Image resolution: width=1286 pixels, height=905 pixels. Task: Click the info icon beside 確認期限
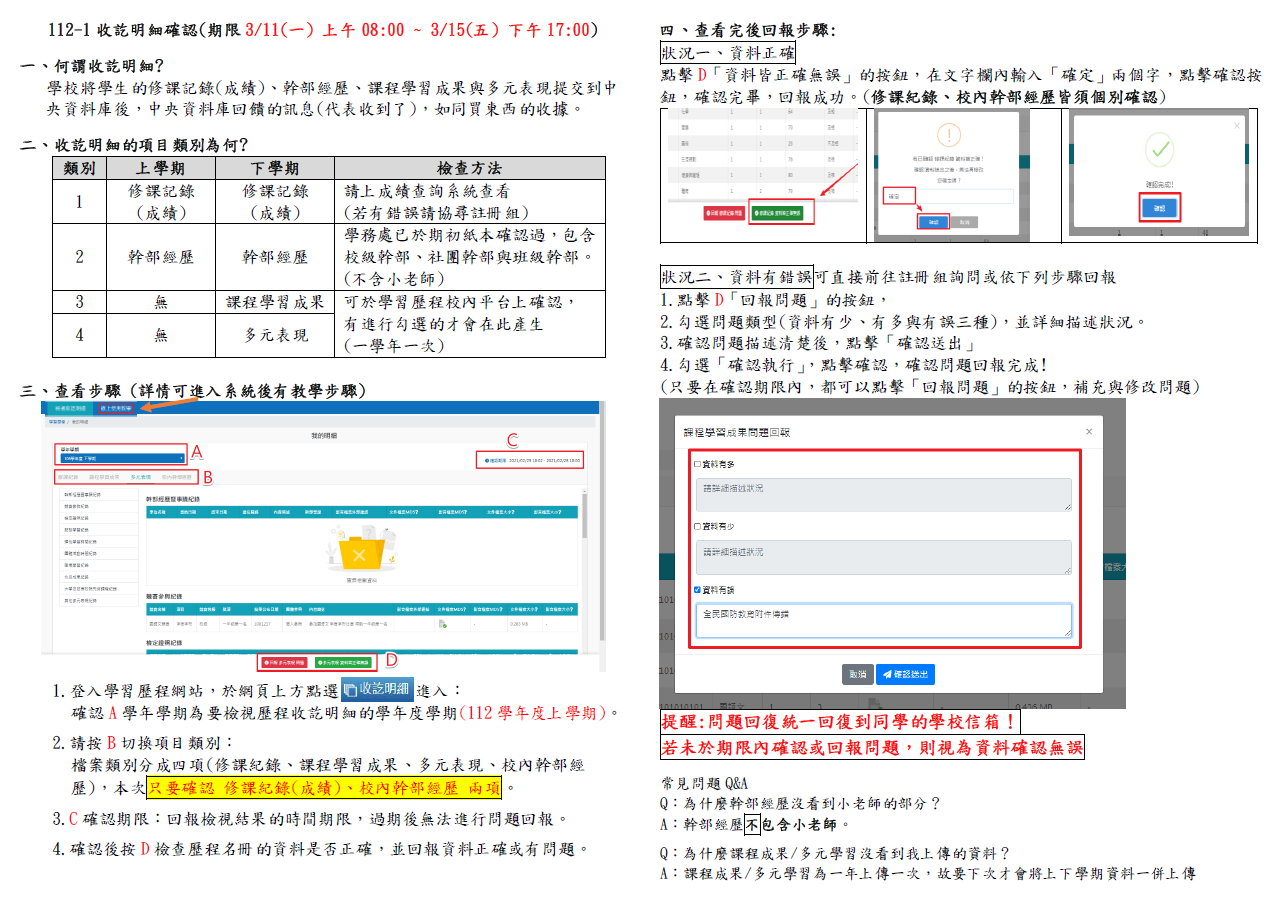486,461
